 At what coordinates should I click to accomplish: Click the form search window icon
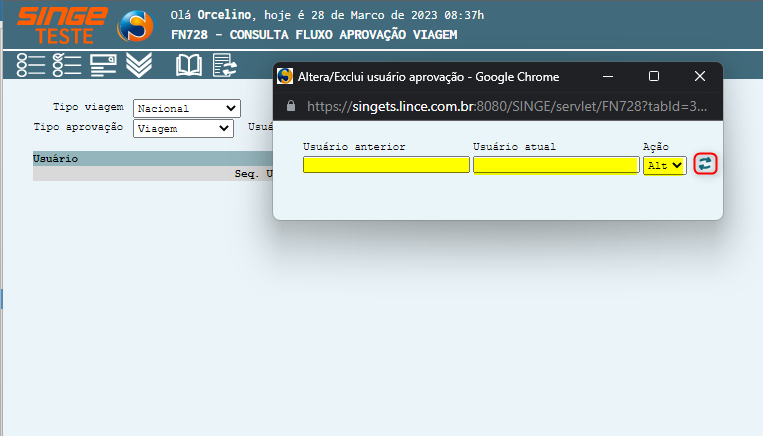click(x=103, y=66)
